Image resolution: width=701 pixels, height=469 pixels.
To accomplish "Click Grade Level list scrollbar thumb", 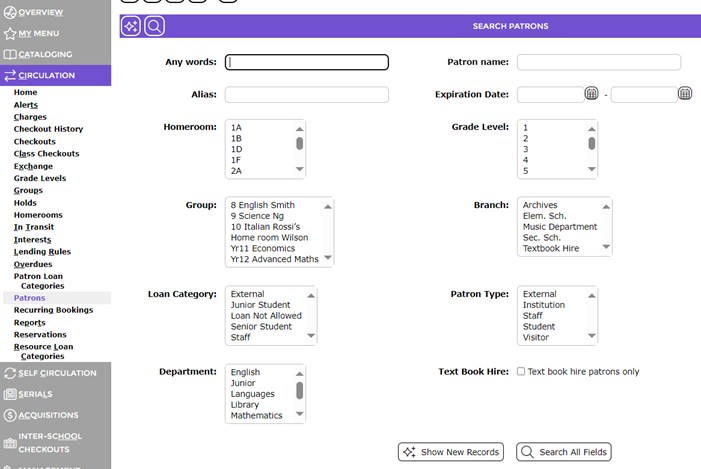I will (591, 144).
